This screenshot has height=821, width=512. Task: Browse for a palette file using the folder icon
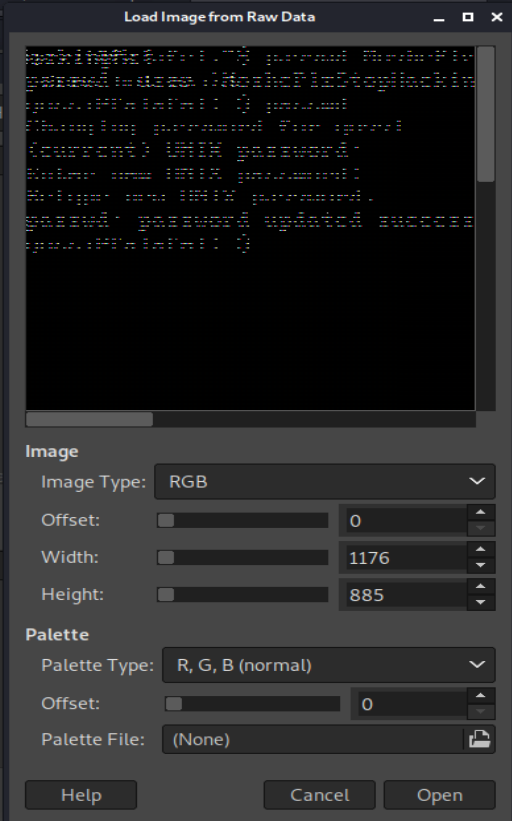[x=479, y=739]
